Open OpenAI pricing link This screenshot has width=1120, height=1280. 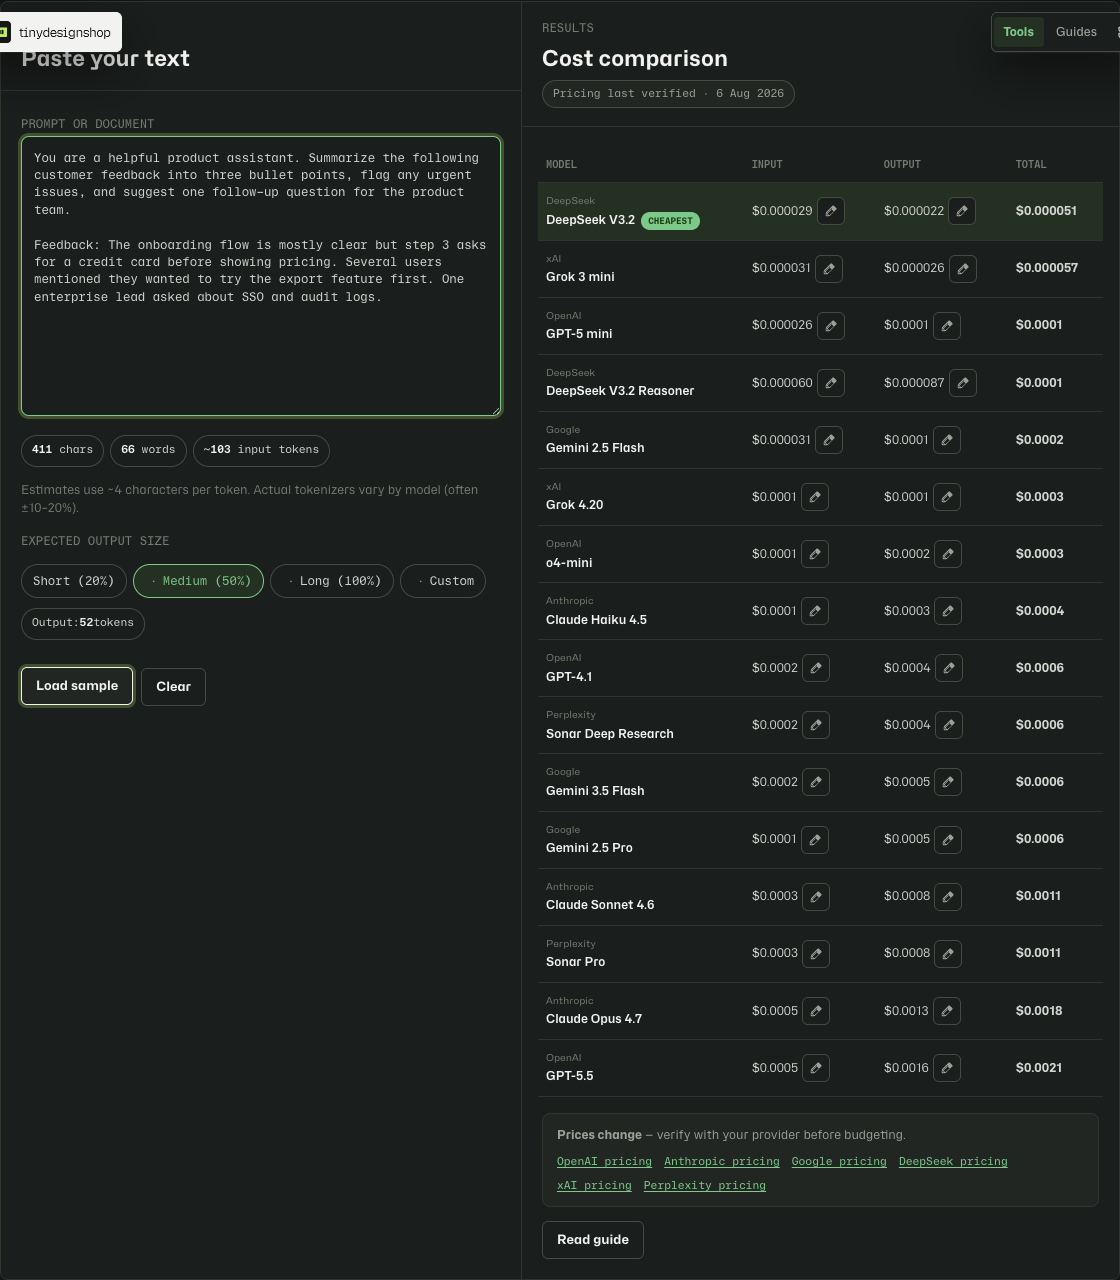coord(604,1162)
